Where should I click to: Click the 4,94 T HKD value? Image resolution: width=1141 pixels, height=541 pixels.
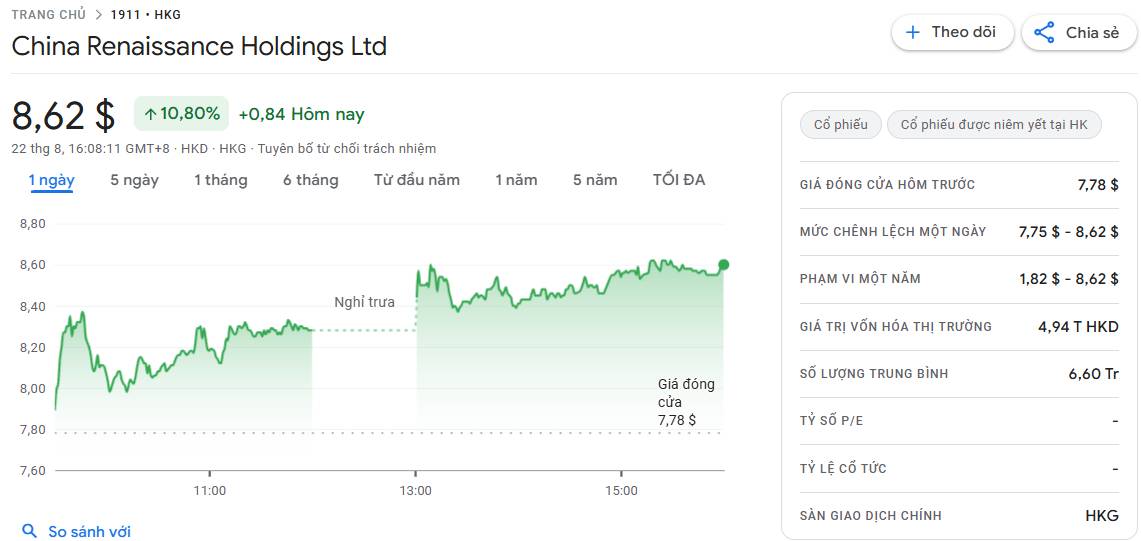pos(1078,327)
